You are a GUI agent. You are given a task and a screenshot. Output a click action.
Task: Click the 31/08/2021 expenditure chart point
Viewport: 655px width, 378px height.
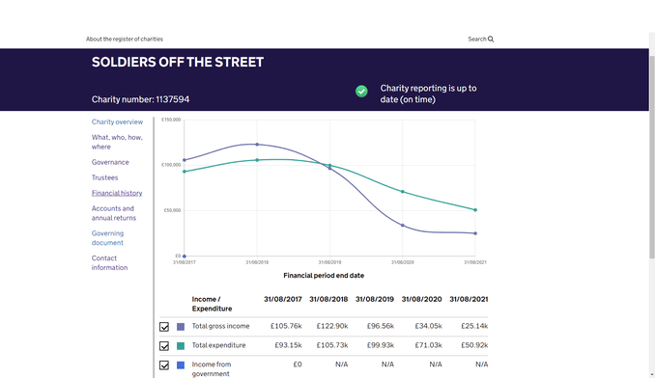coord(475,210)
